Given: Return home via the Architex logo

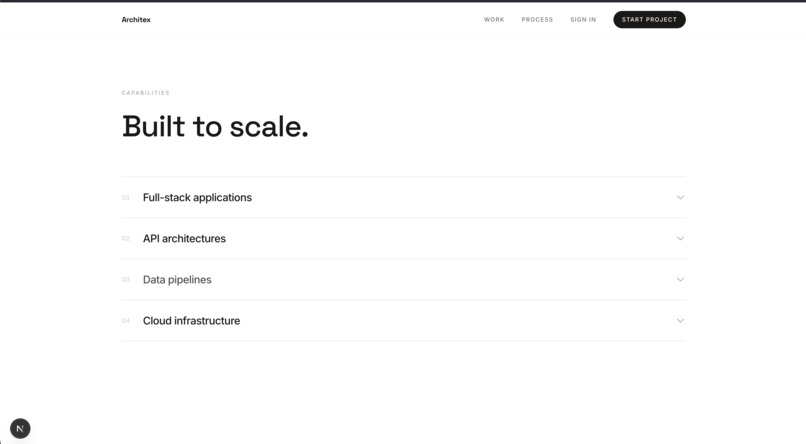Looking at the screenshot, I should coord(136,20).
